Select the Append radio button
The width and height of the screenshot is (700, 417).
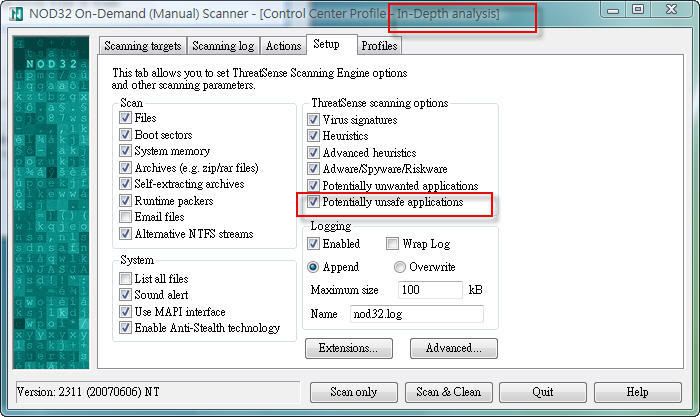[x=313, y=267]
